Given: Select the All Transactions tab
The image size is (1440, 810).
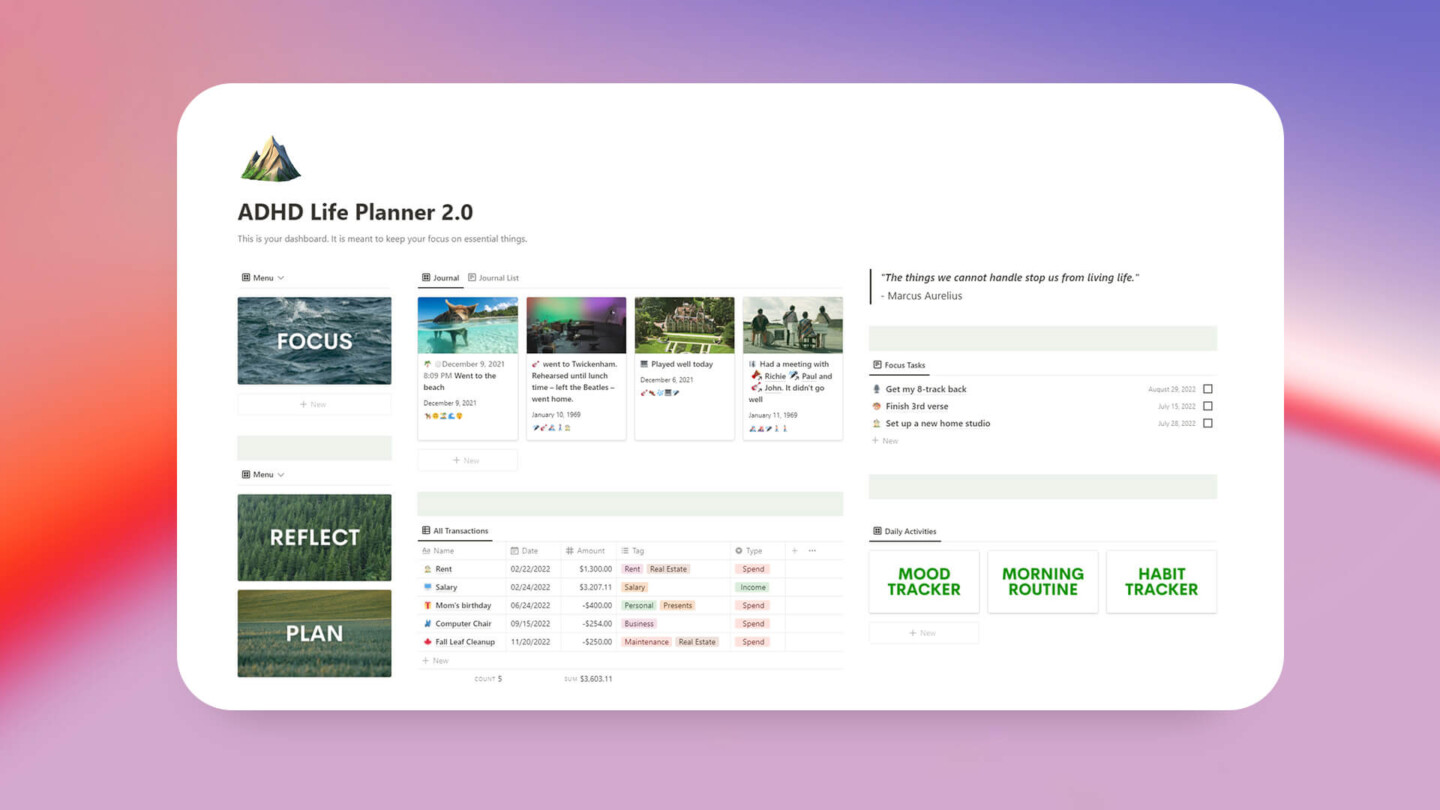Looking at the screenshot, I should click(x=455, y=531).
